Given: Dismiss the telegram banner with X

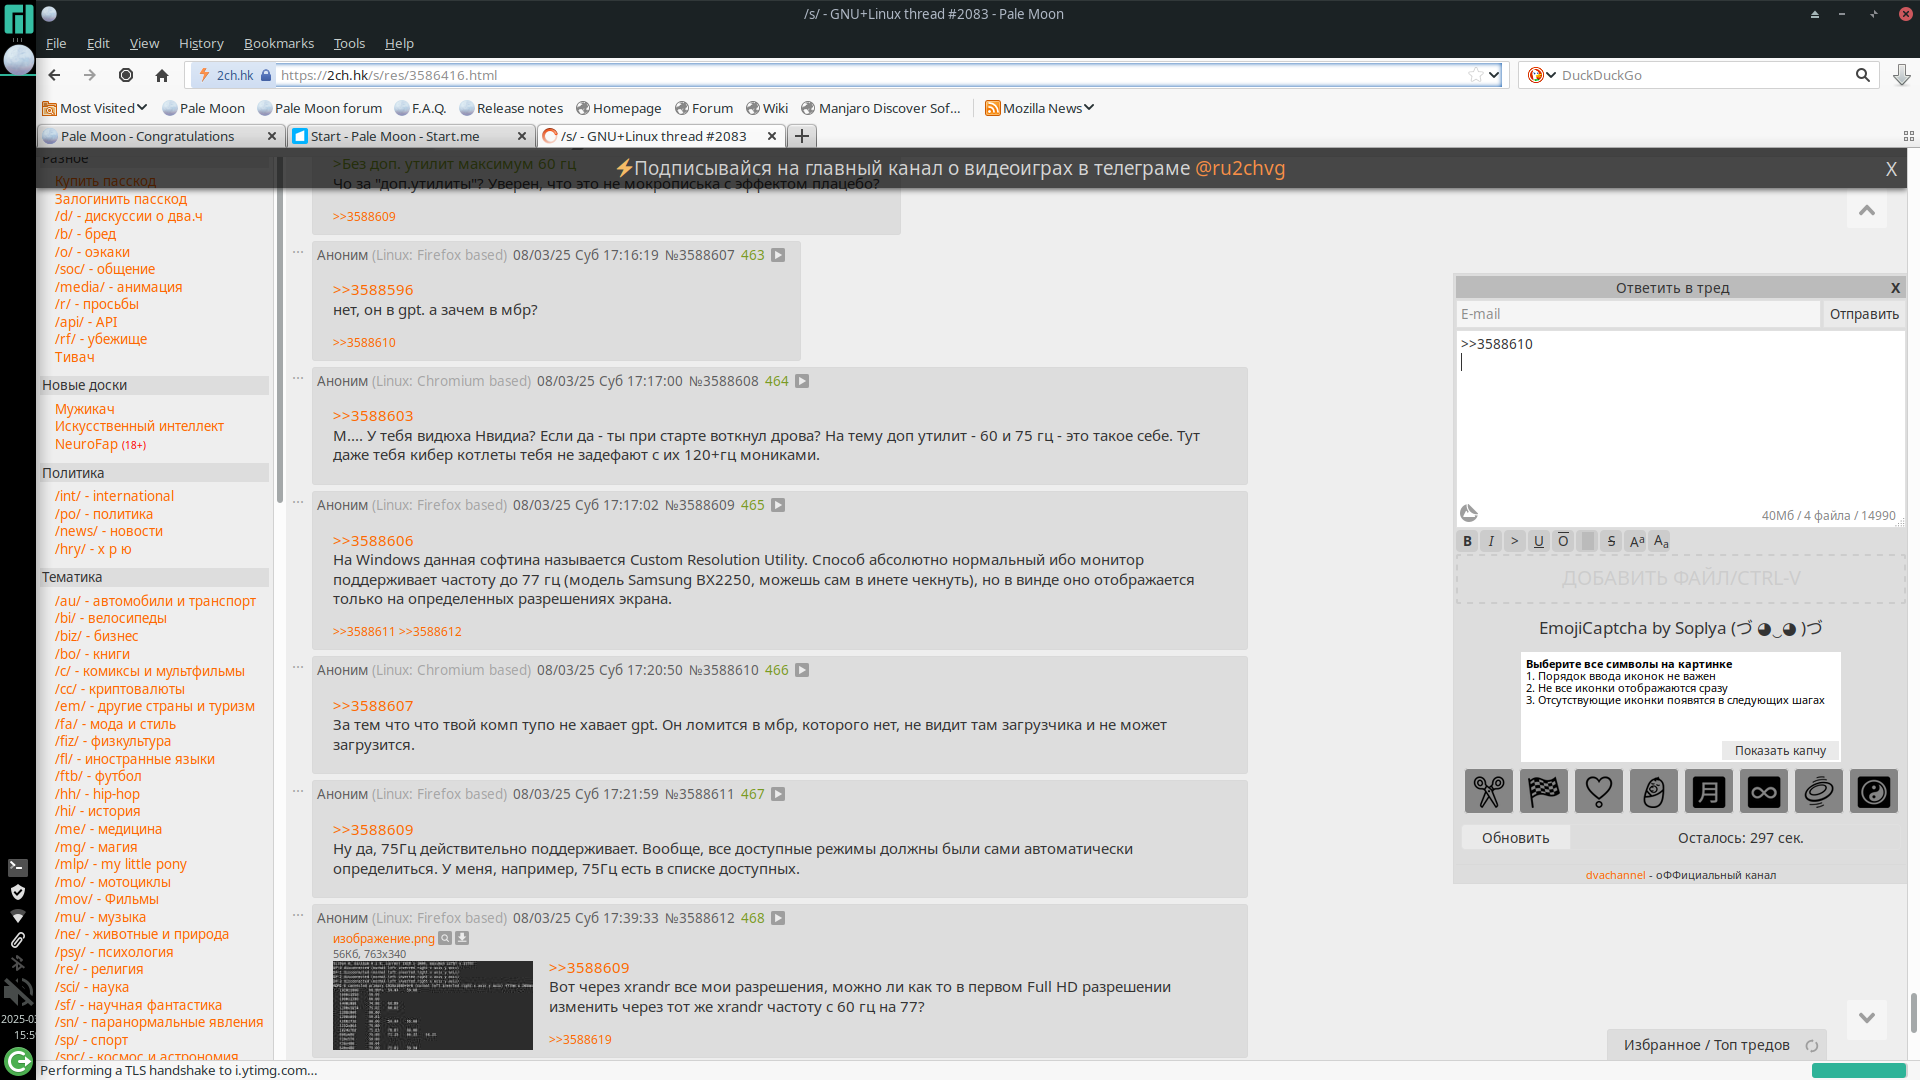Looking at the screenshot, I should [x=1891, y=169].
